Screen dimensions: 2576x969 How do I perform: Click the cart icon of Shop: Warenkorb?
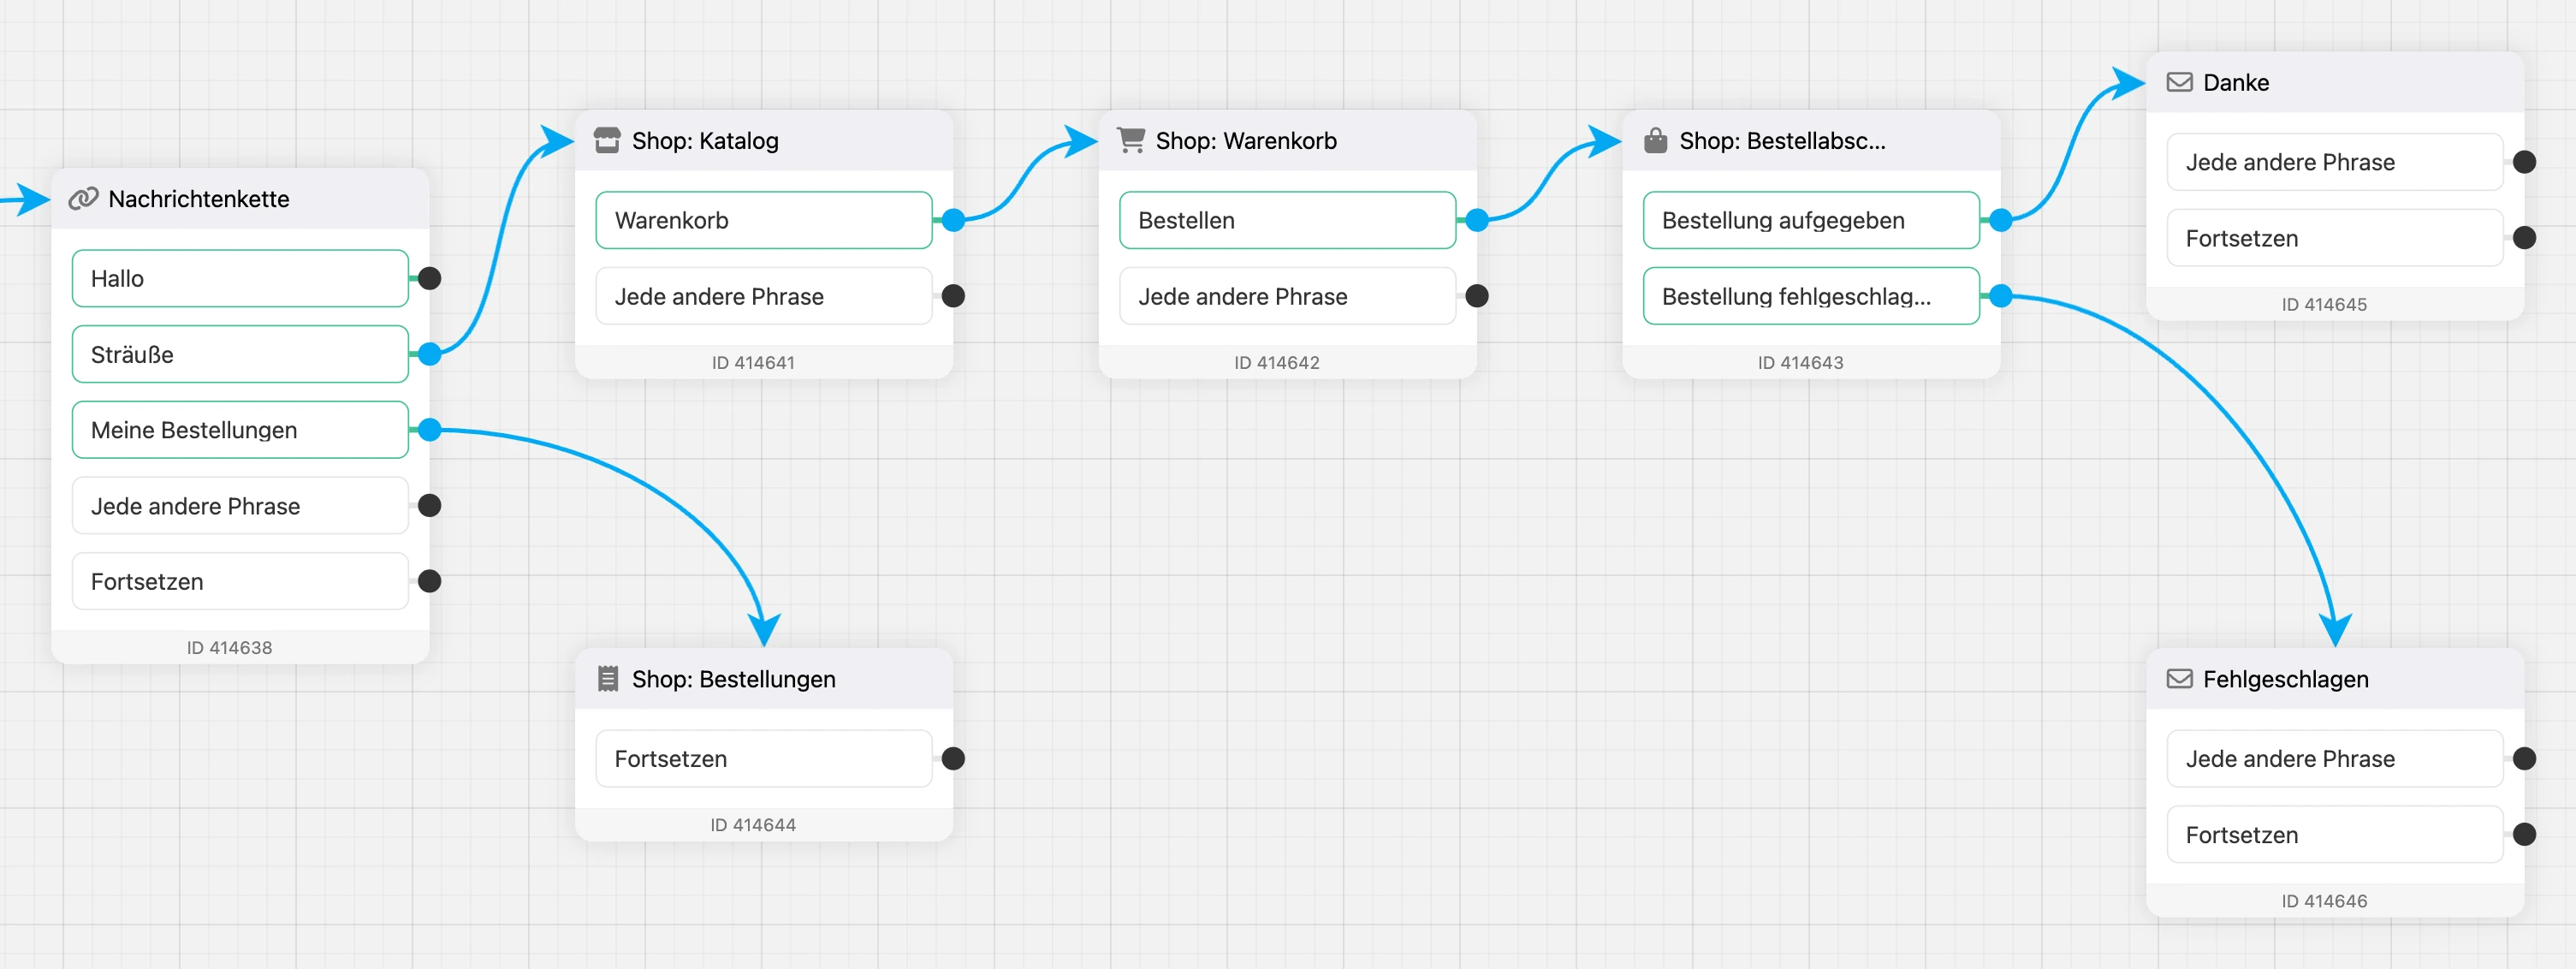click(x=1131, y=140)
